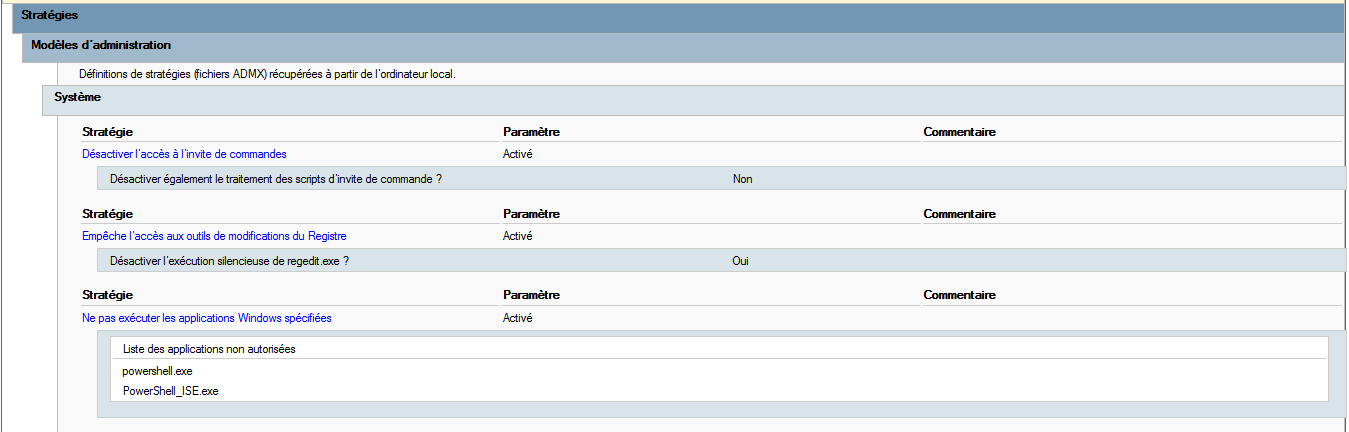Click the Stratégie header above the Windows applications policy
The image size is (1349, 432).
[x=107, y=296]
